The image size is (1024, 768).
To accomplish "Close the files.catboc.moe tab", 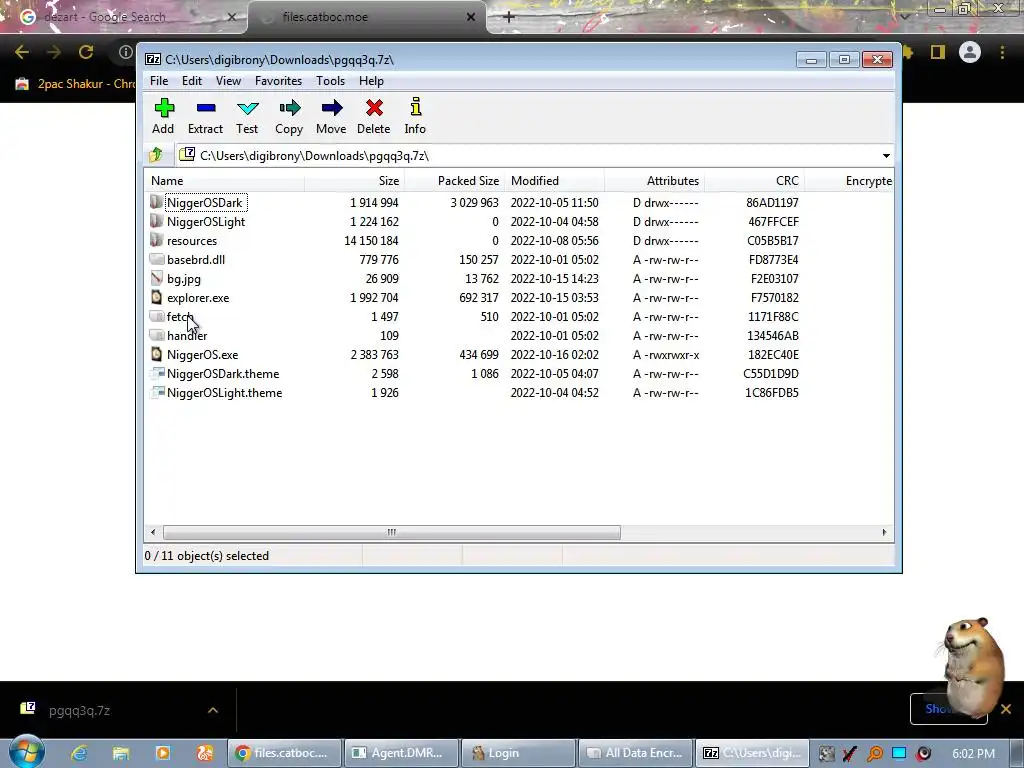I will coord(471,17).
